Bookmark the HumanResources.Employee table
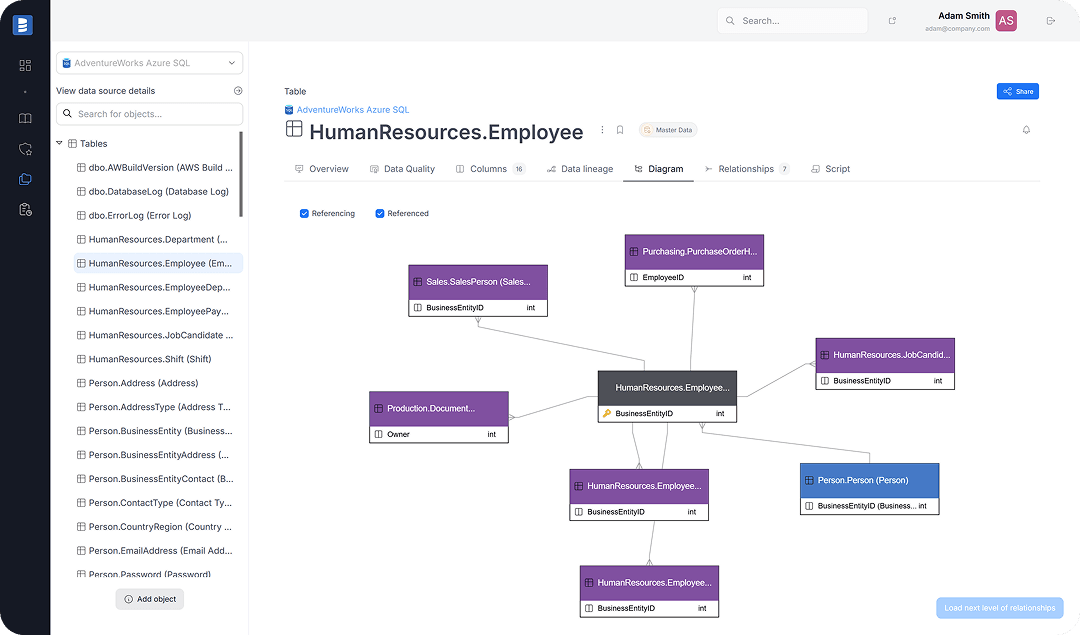Screen dimensions: 1080x635 coord(620,130)
